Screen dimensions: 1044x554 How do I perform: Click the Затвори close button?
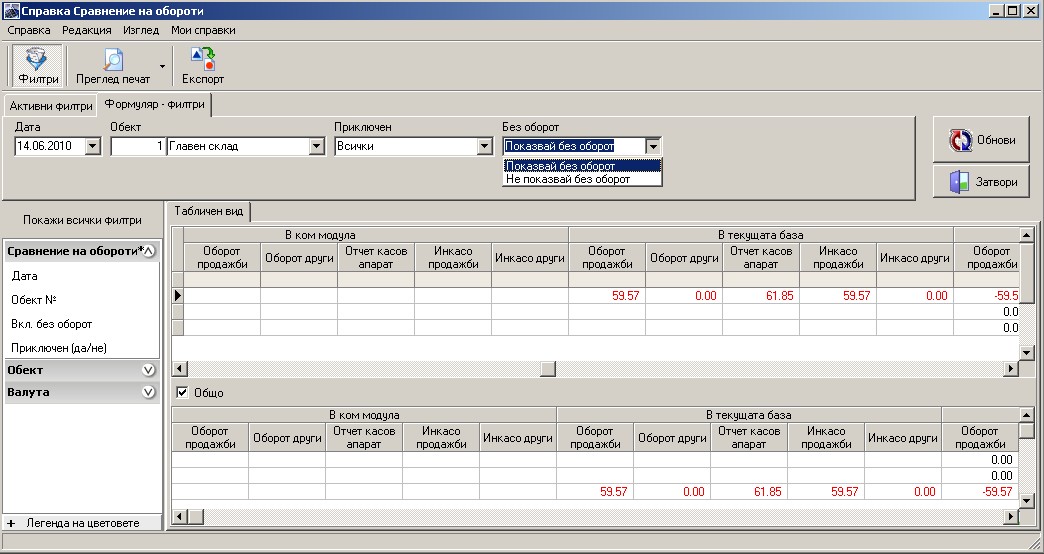click(981, 181)
